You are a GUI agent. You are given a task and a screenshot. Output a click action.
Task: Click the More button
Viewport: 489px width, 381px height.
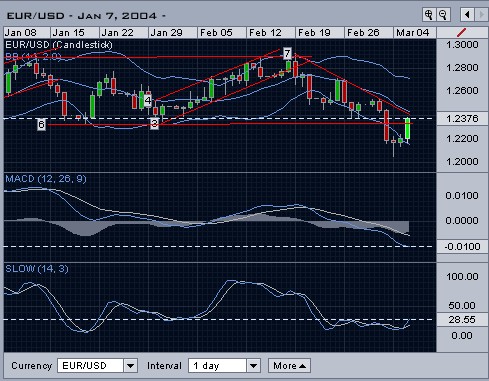(x=289, y=366)
